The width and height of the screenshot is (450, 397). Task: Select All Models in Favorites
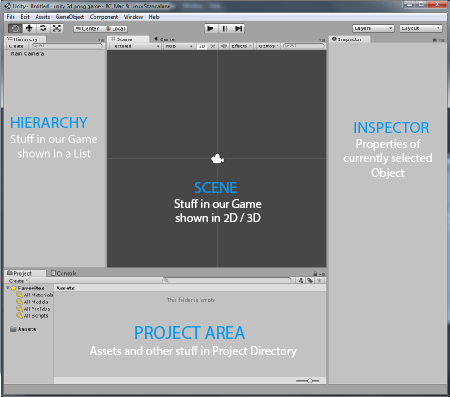pyautogui.click(x=33, y=302)
